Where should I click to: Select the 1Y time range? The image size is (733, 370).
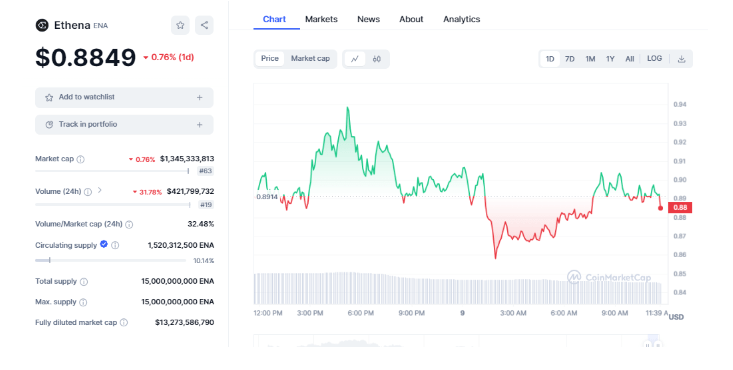pos(610,59)
